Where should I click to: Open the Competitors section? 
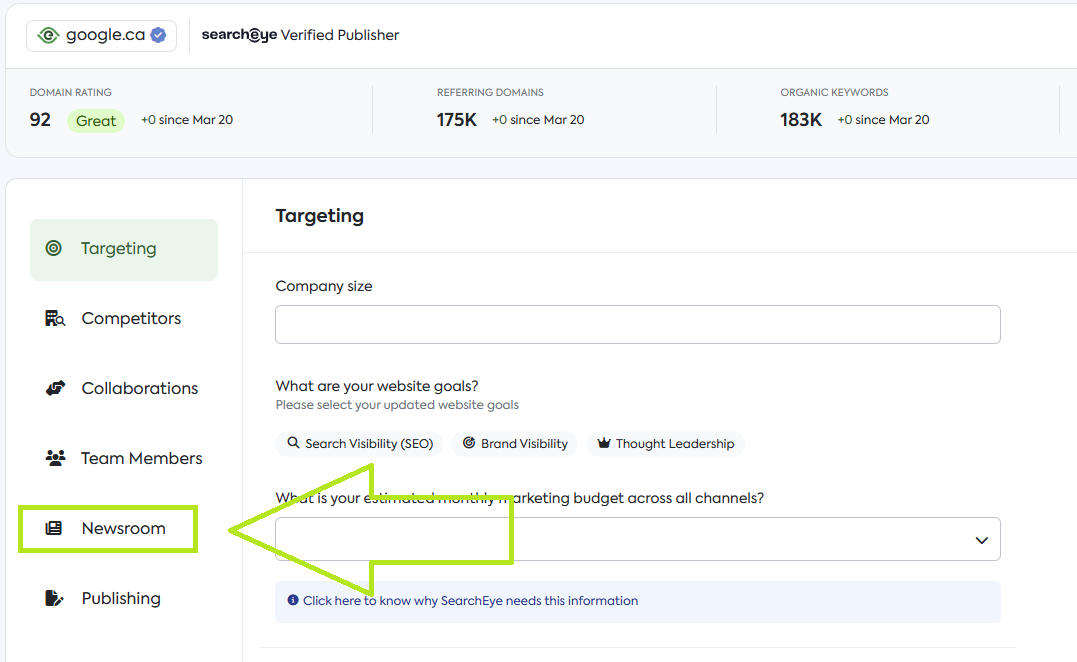[x=131, y=319]
